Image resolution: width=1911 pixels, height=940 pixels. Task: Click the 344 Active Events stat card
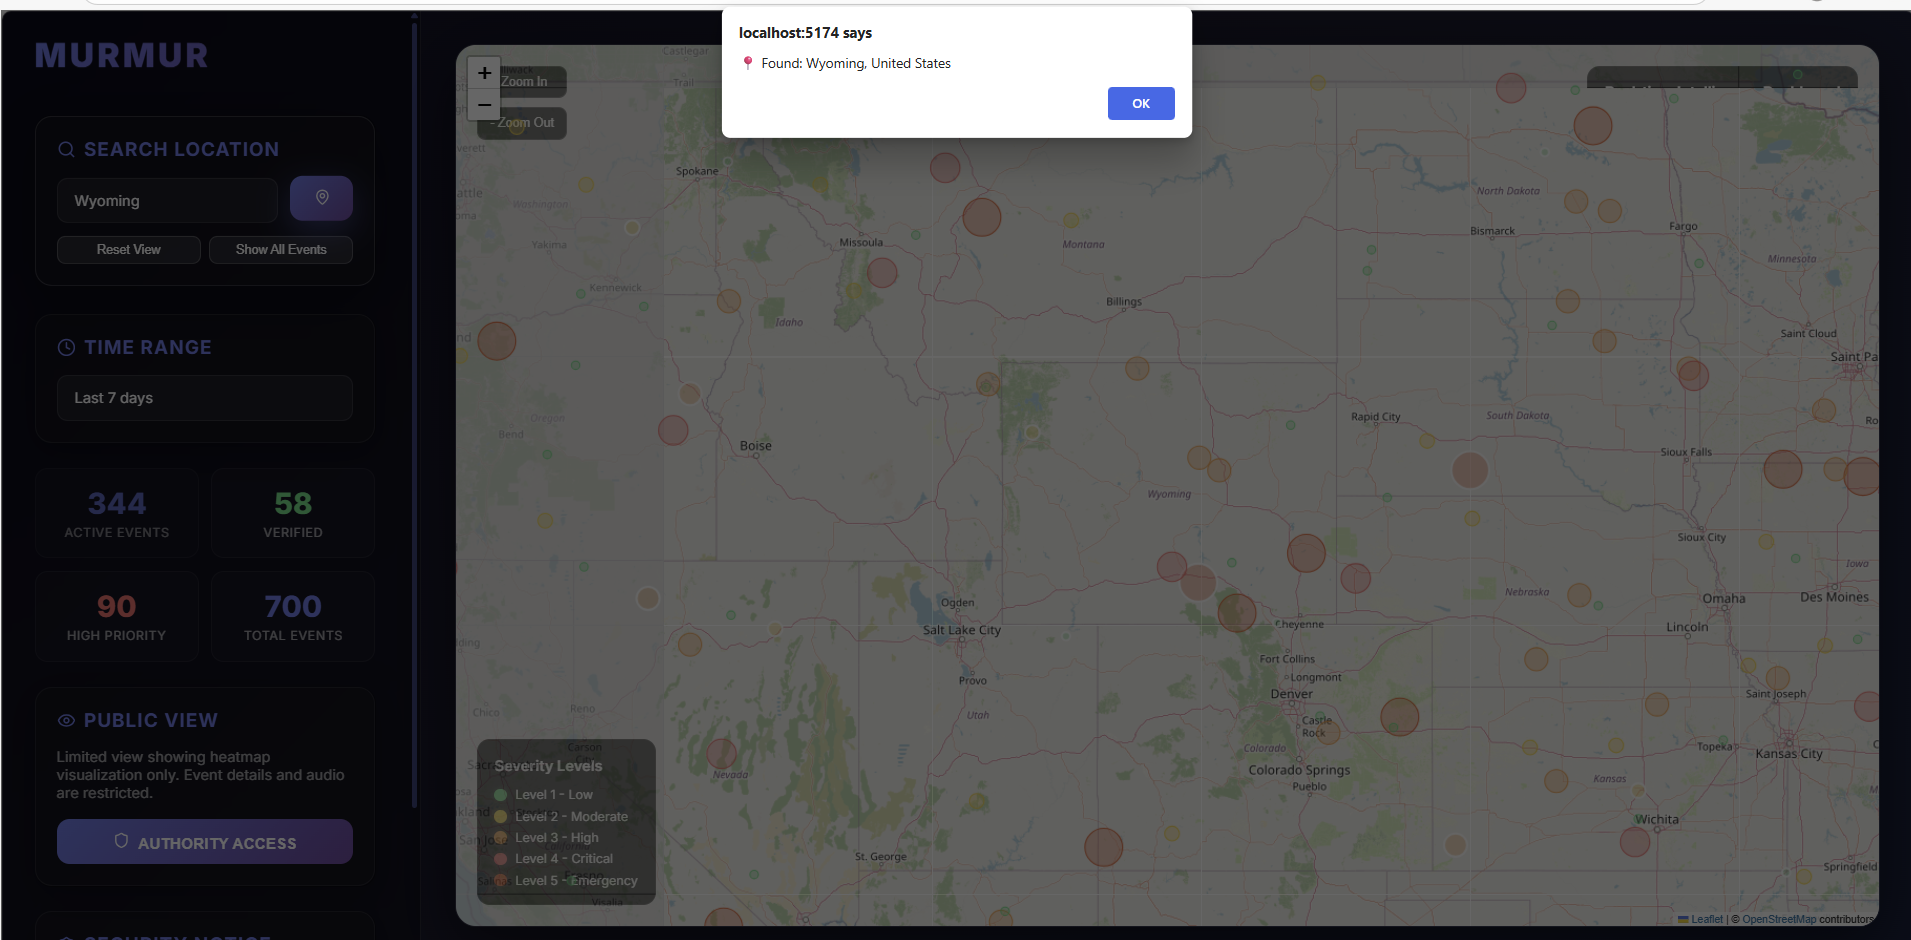[117, 512]
